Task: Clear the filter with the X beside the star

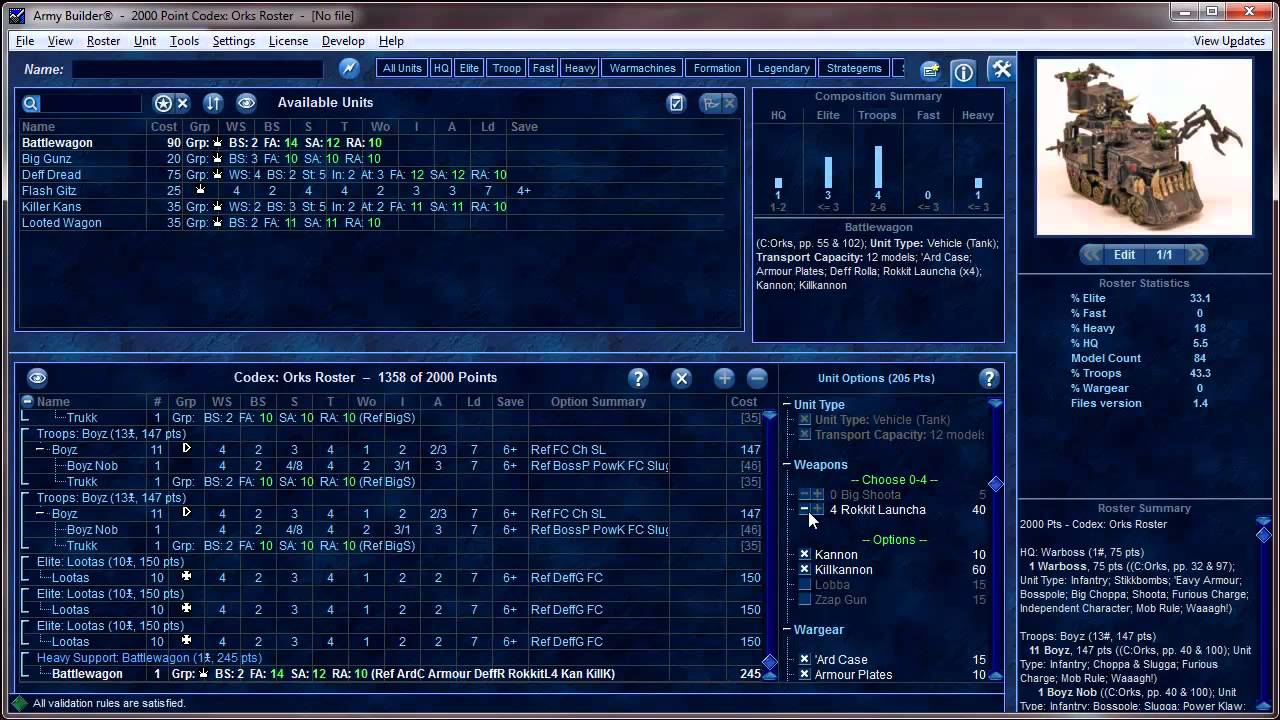Action: tap(183, 103)
